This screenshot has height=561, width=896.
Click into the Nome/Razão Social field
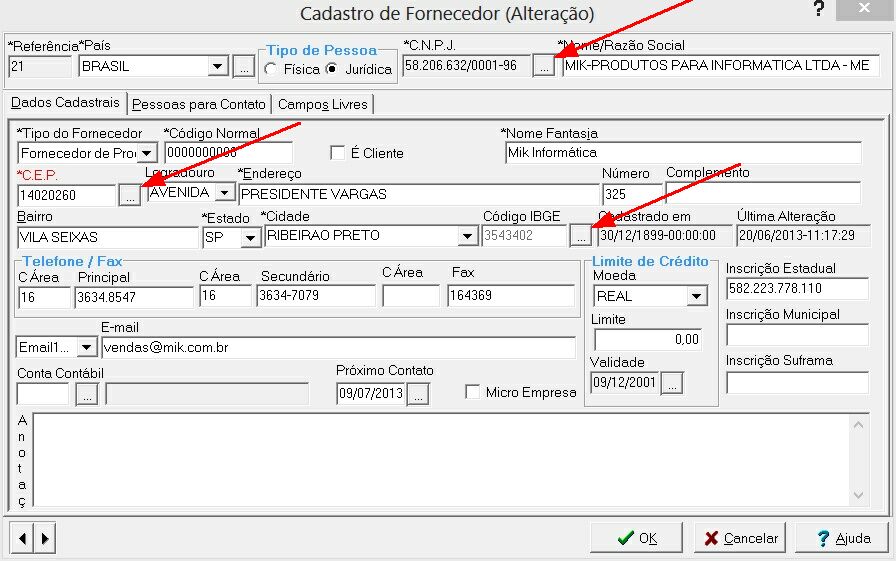(x=721, y=66)
